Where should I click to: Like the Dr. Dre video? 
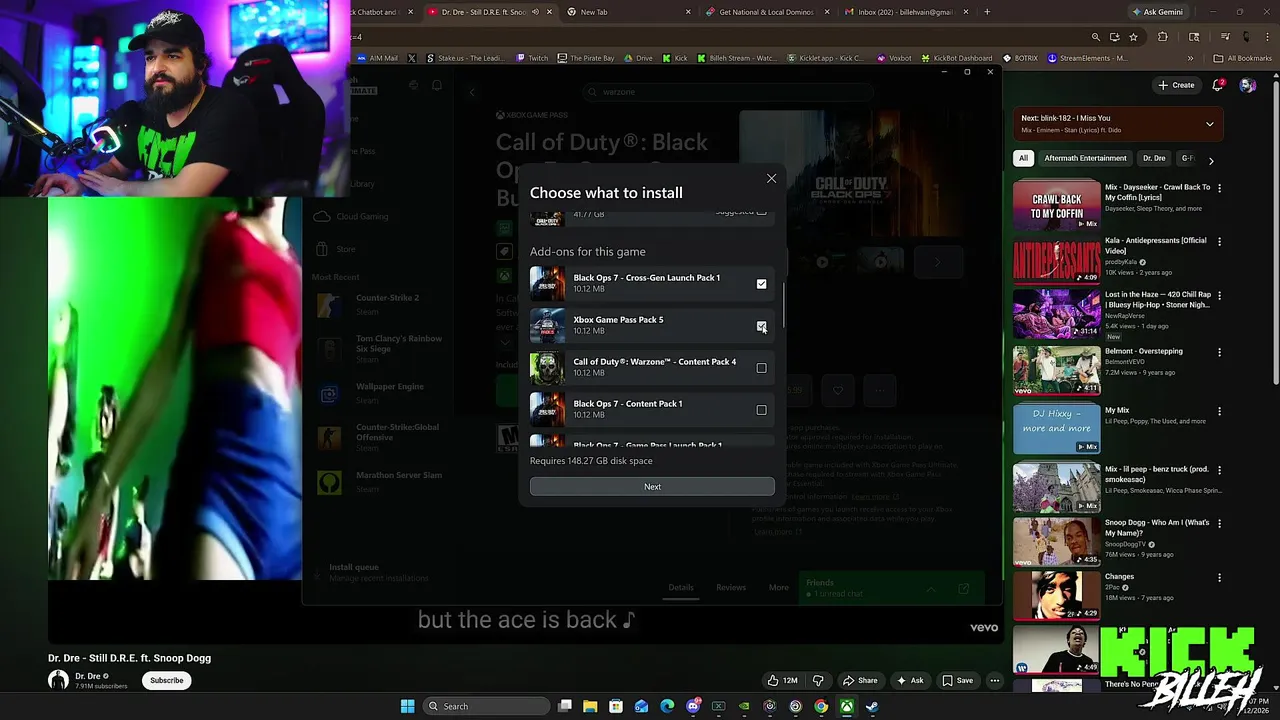coord(781,680)
